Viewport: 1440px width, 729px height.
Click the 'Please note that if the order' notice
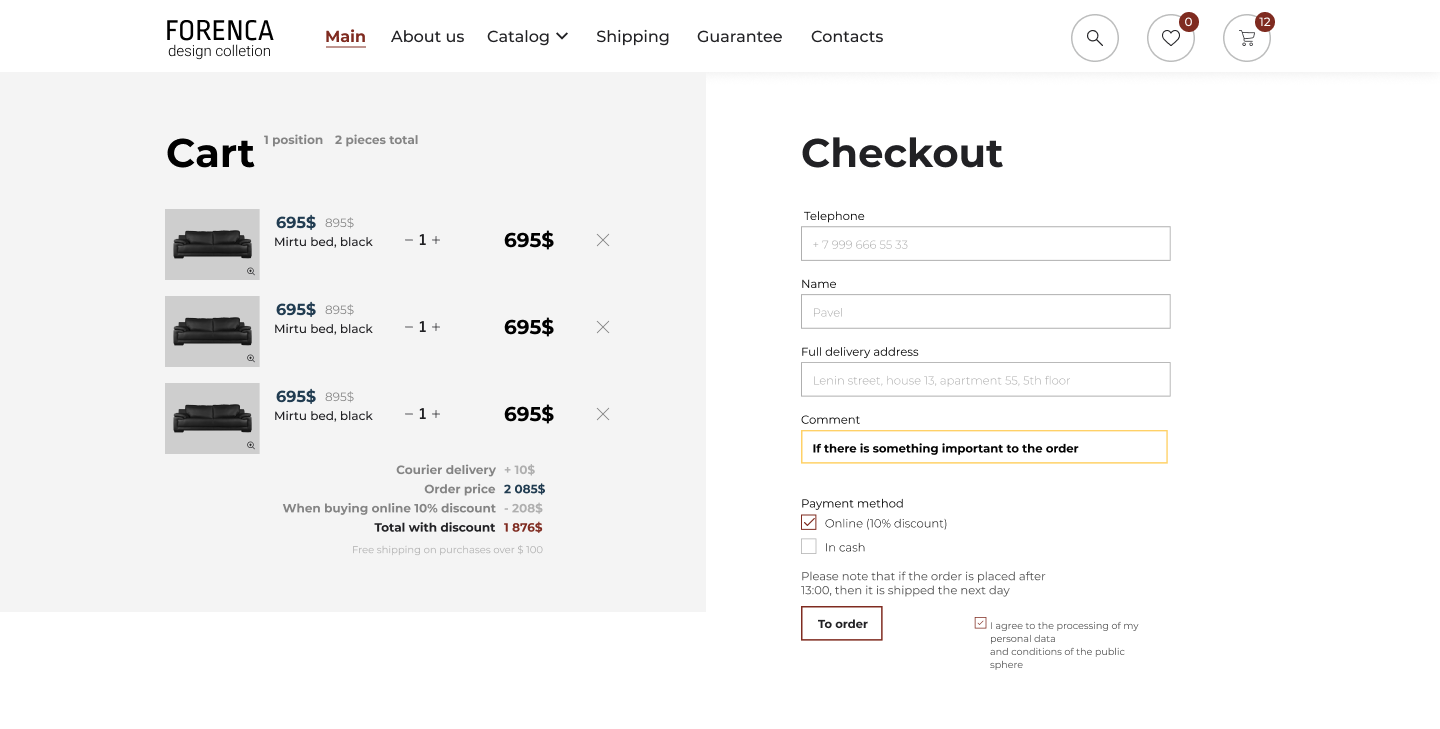coord(923,583)
